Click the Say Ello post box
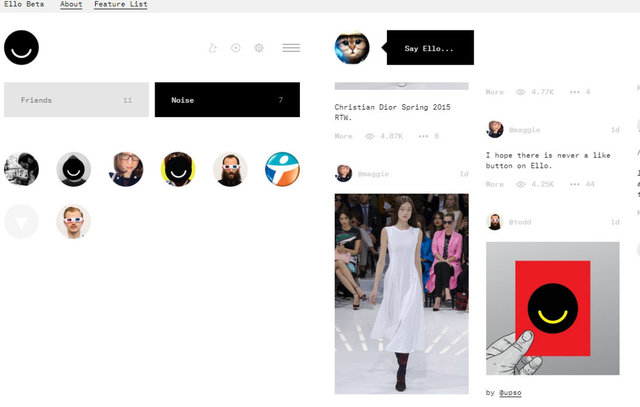640x407 pixels. point(429,48)
